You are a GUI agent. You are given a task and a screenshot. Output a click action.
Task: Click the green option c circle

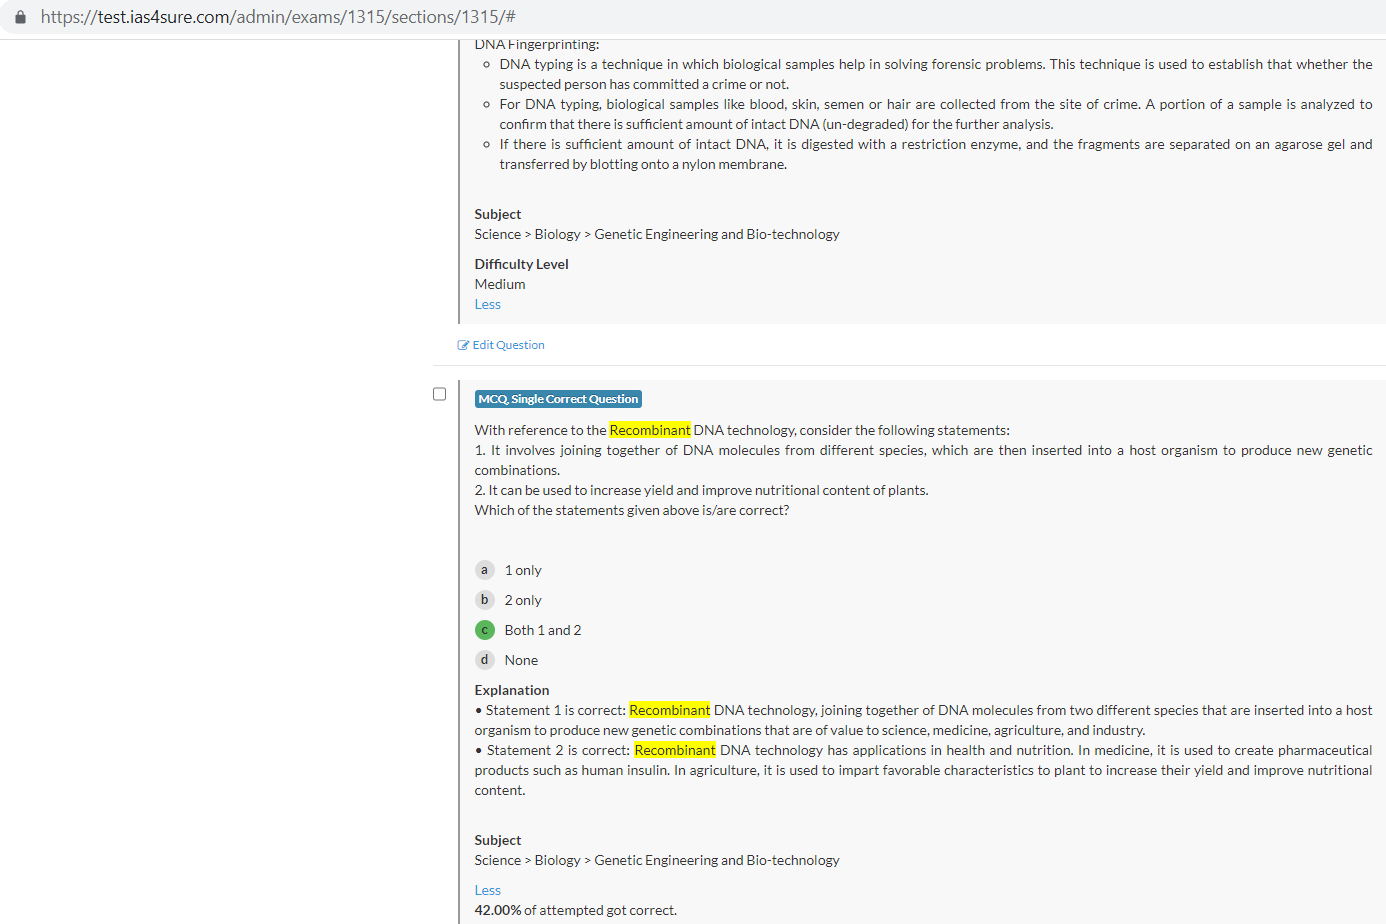[x=484, y=630]
